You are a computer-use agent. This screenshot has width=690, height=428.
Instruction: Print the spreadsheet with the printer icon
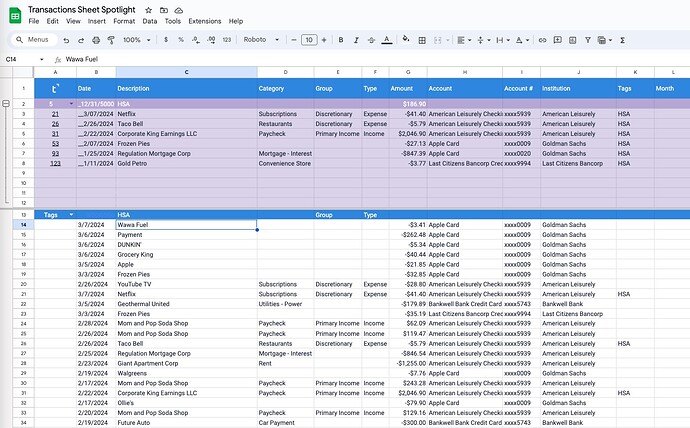[x=96, y=40]
